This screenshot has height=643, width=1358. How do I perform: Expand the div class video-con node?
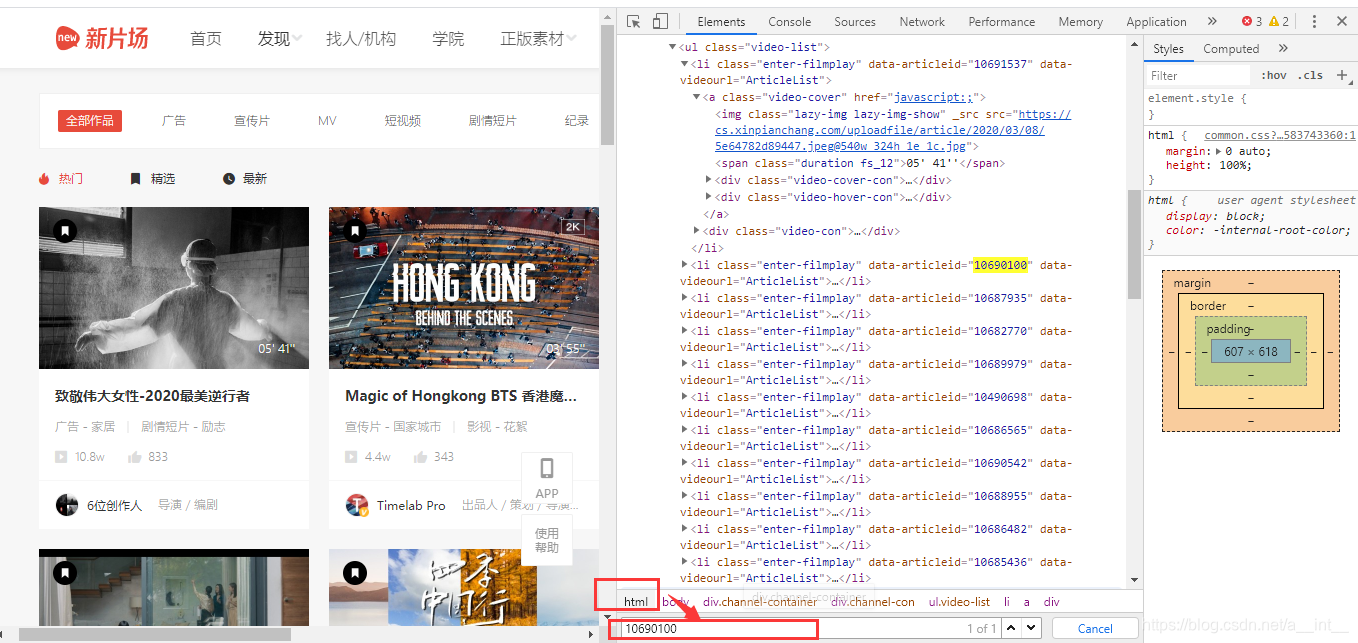(697, 231)
